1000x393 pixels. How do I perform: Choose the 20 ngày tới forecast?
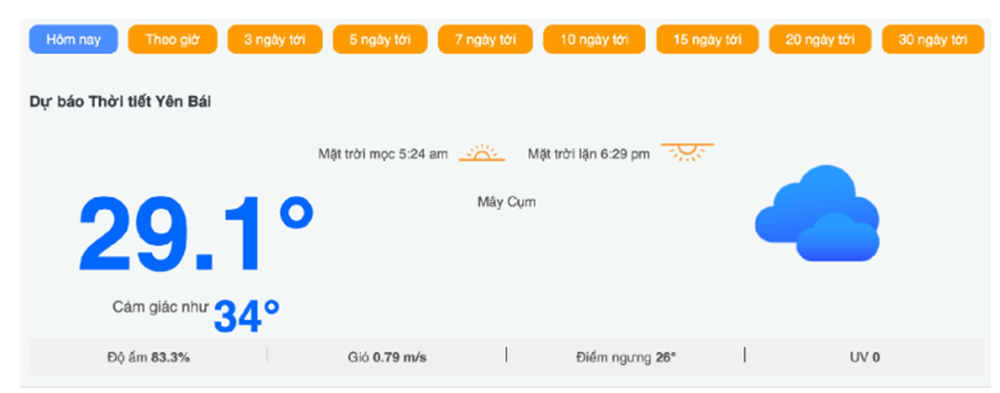(x=820, y=40)
